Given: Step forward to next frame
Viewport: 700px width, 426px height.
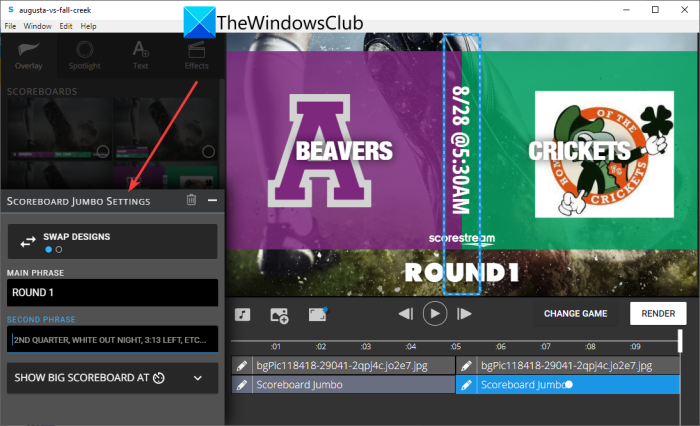Looking at the screenshot, I should [x=464, y=314].
